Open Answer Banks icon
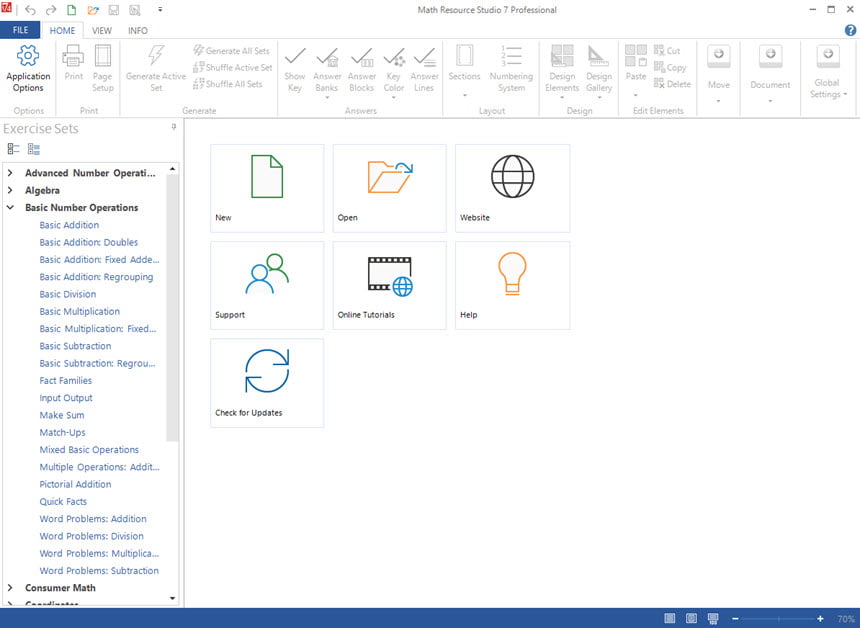 (x=327, y=56)
